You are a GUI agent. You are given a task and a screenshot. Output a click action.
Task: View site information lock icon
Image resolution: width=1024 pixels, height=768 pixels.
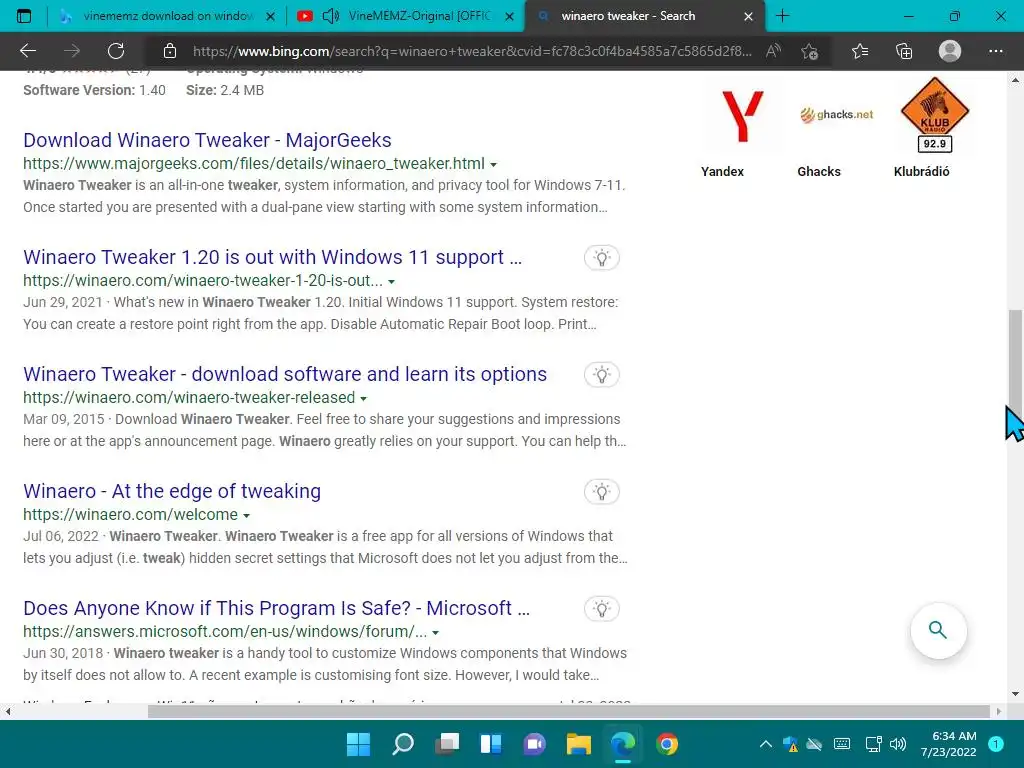(170, 51)
